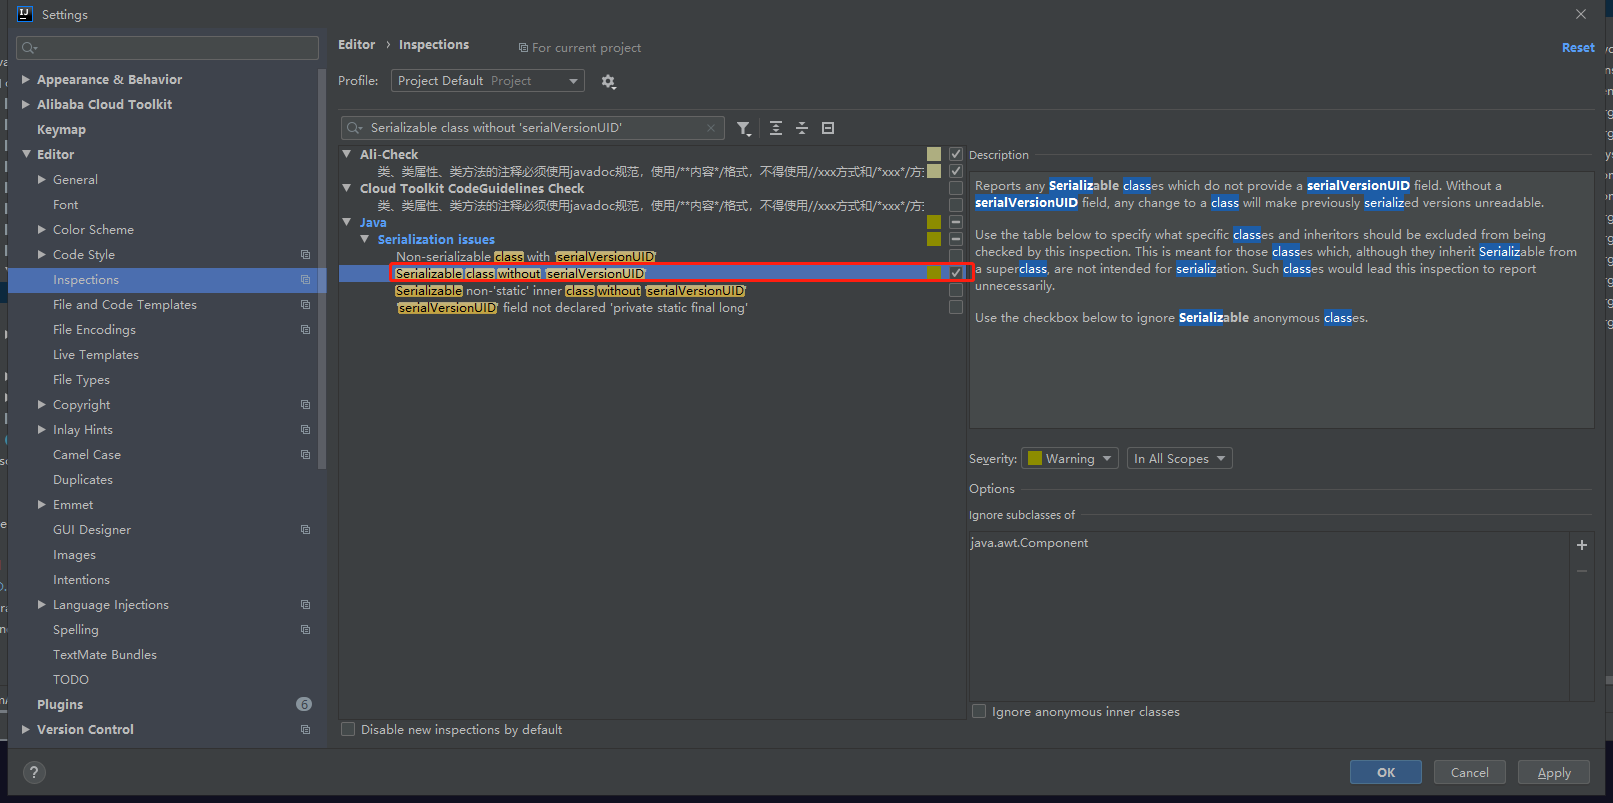Image resolution: width=1613 pixels, height=803 pixels.
Task: Expand Alibaba Cloud Toolkit settings node
Action: (x=26, y=104)
